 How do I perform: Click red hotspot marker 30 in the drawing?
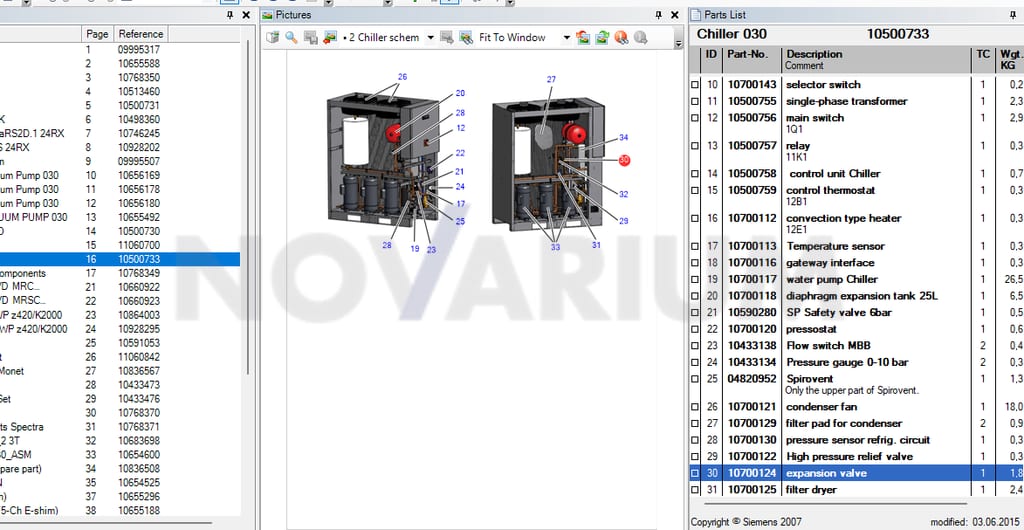click(624, 160)
